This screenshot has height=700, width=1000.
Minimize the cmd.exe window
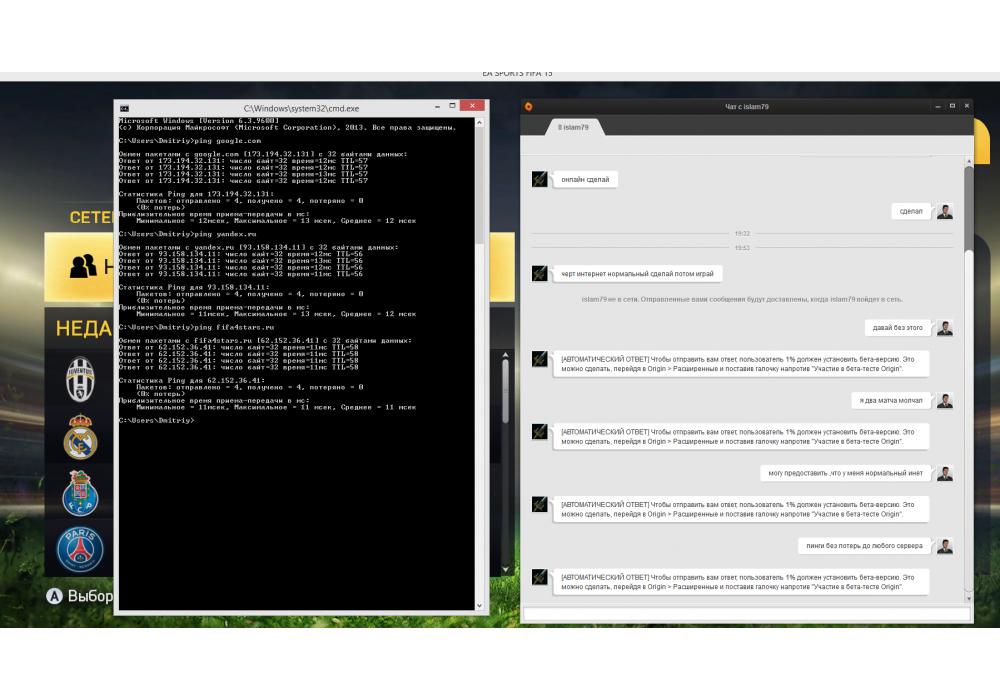(437, 106)
